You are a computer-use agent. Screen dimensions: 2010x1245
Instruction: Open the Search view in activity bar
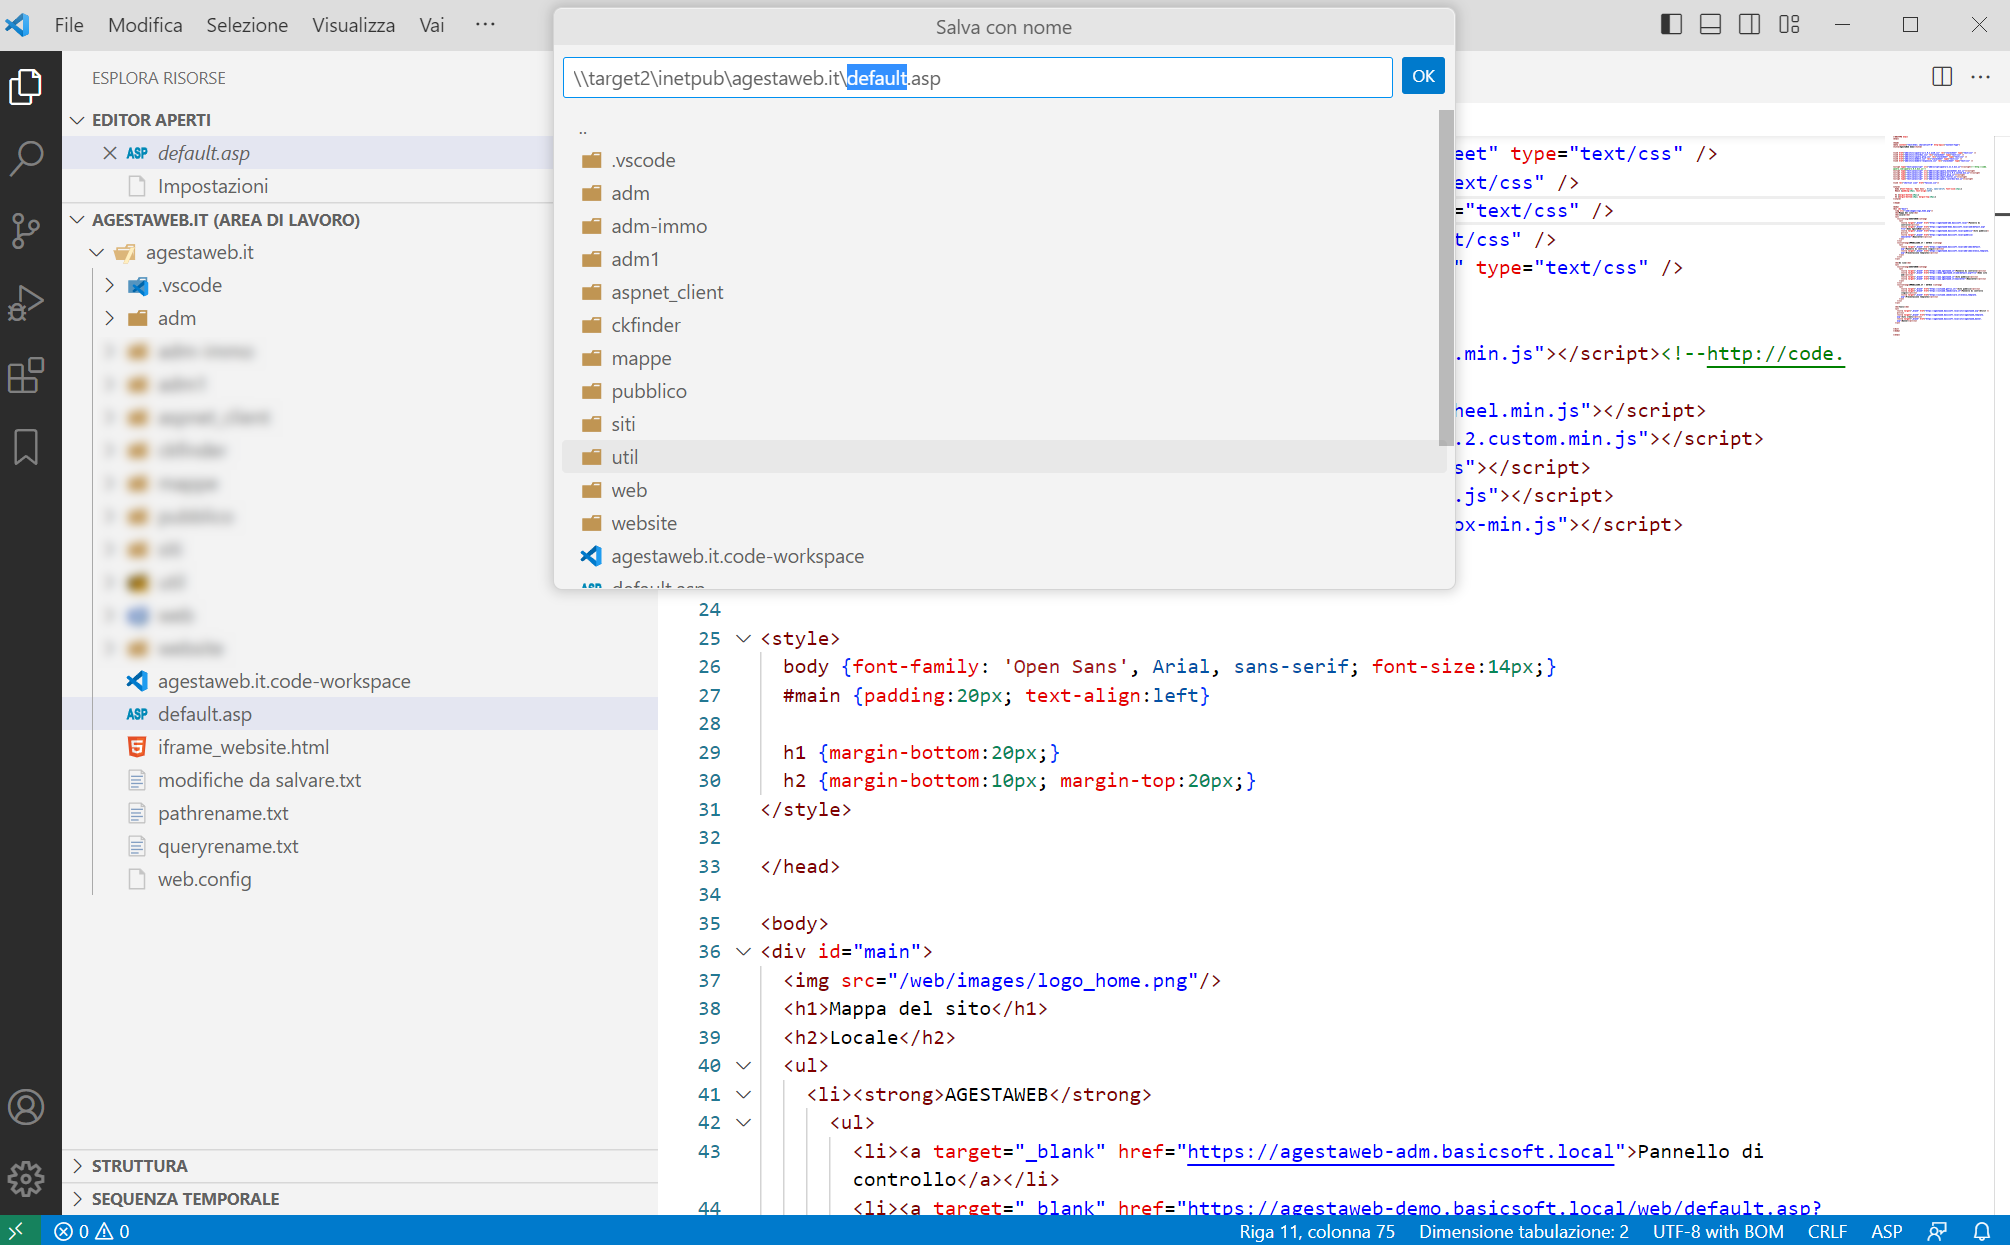pyautogui.click(x=27, y=158)
